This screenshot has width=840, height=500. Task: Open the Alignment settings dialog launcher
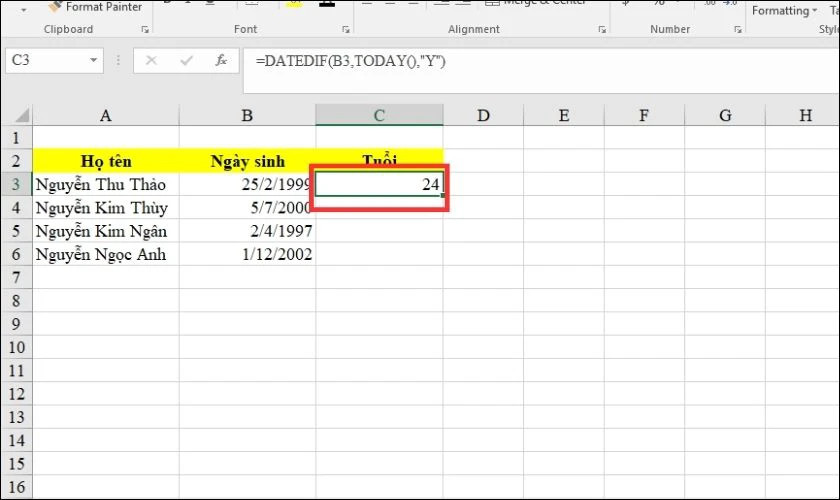602,30
